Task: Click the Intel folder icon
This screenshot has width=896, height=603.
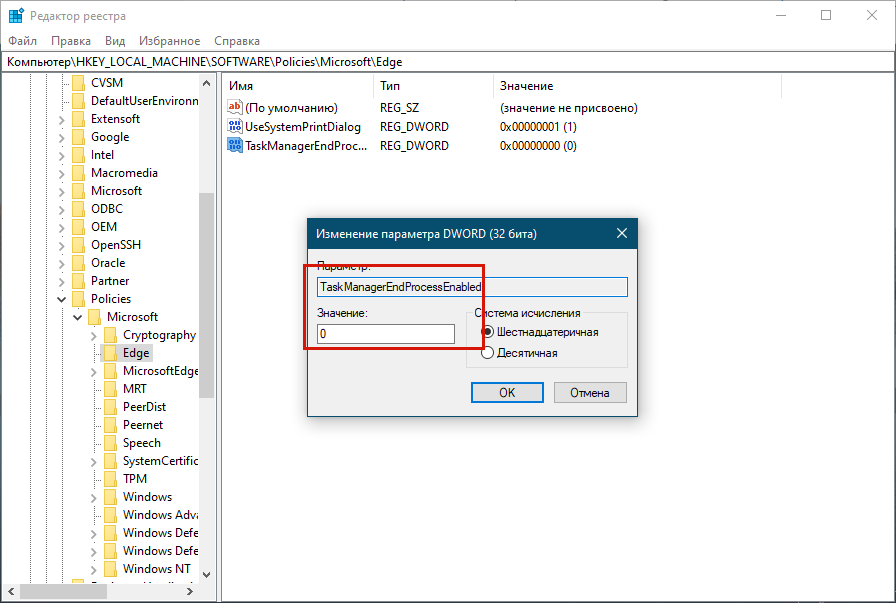Action: click(78, 155)
